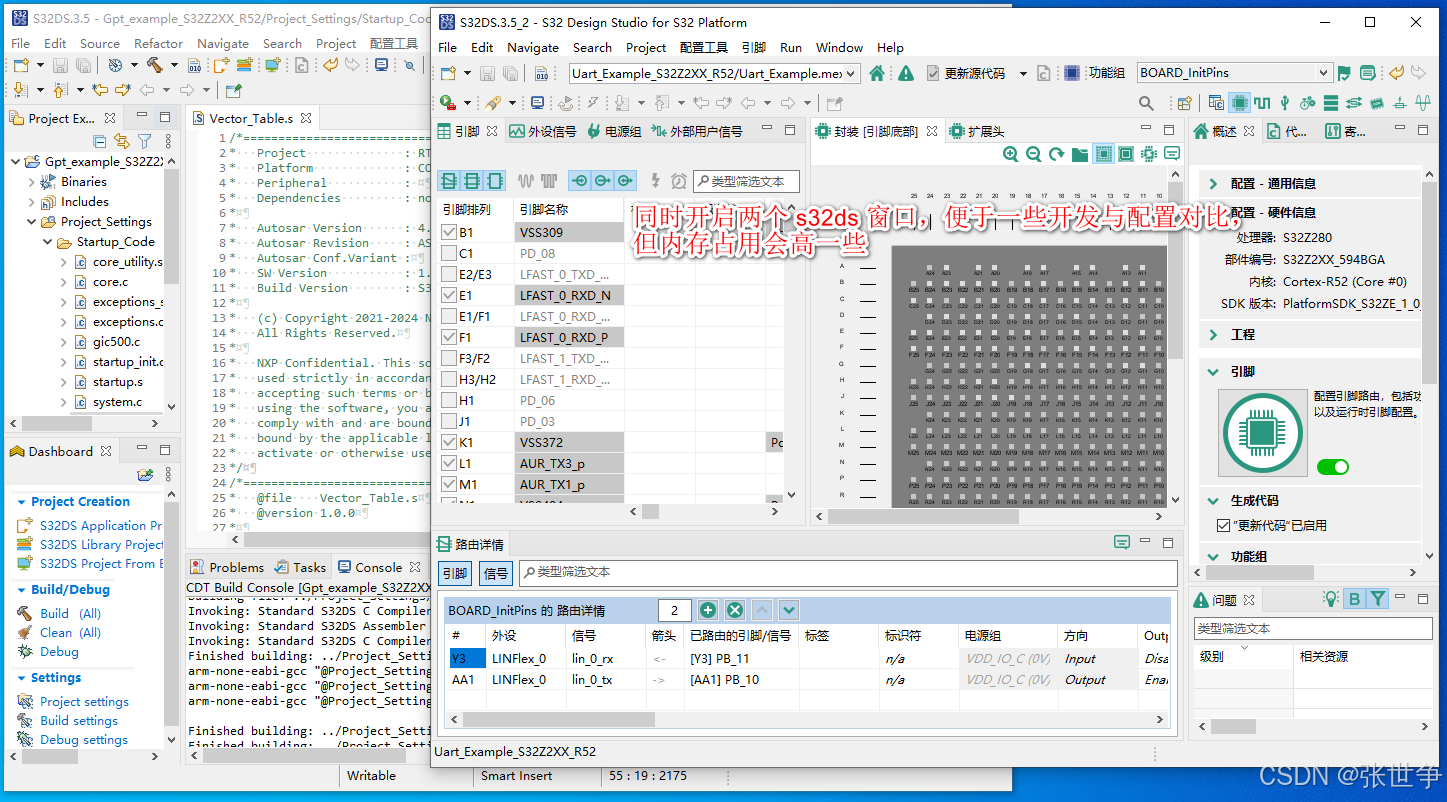Expand the Binaries tree node
This screenshot has width=1447, height=802.
coord(31,182)
